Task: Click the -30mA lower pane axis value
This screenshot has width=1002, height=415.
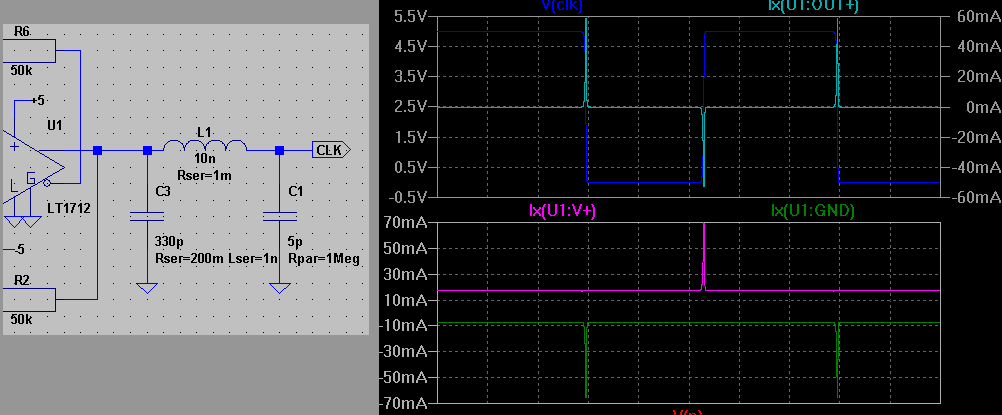Action: click(403, 351)
